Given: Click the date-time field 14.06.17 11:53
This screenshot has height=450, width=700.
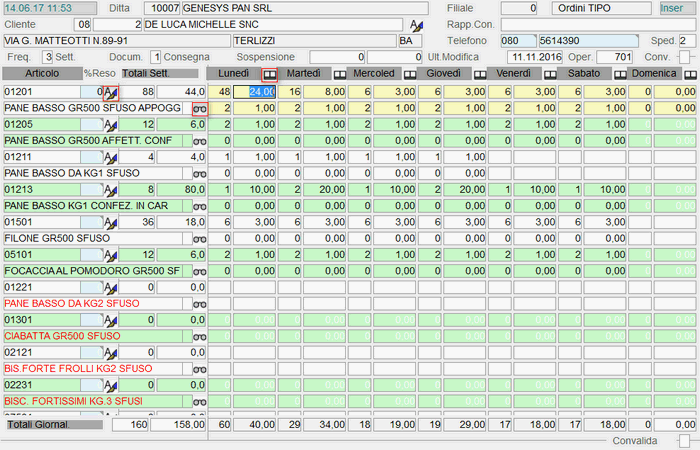Looking at the screenshot, I should click(x=50, y=8).
